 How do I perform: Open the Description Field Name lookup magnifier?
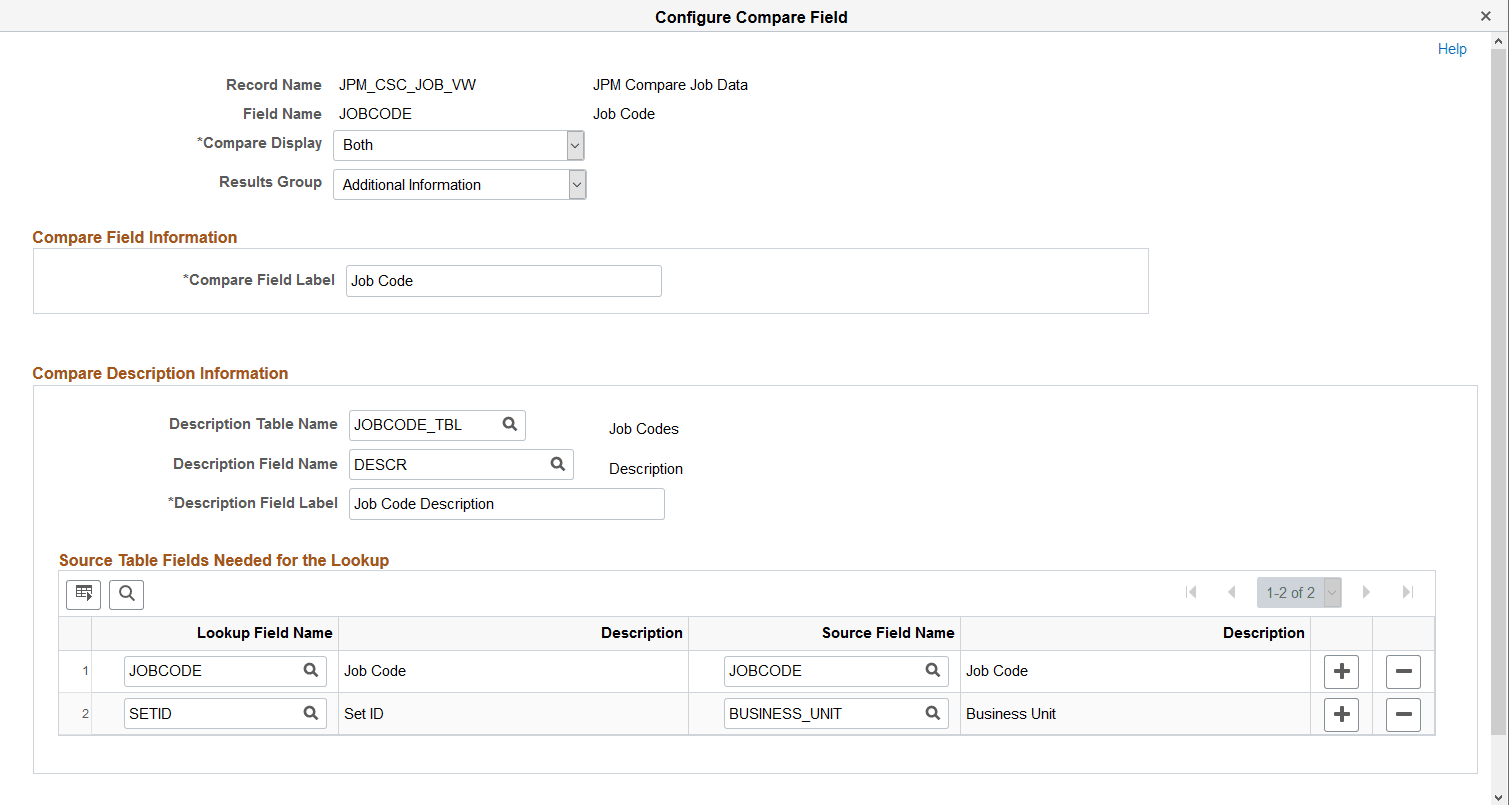coord(557,464)
